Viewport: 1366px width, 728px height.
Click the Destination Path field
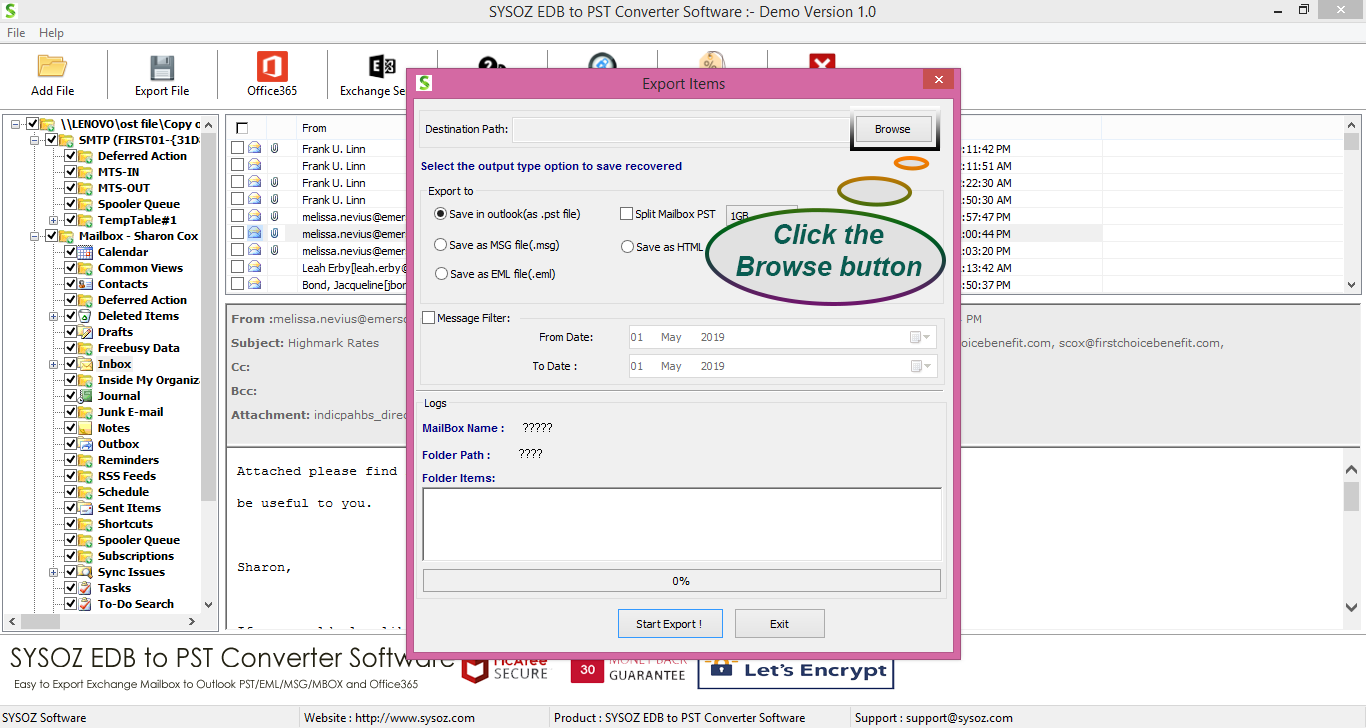tap(680, 129)
